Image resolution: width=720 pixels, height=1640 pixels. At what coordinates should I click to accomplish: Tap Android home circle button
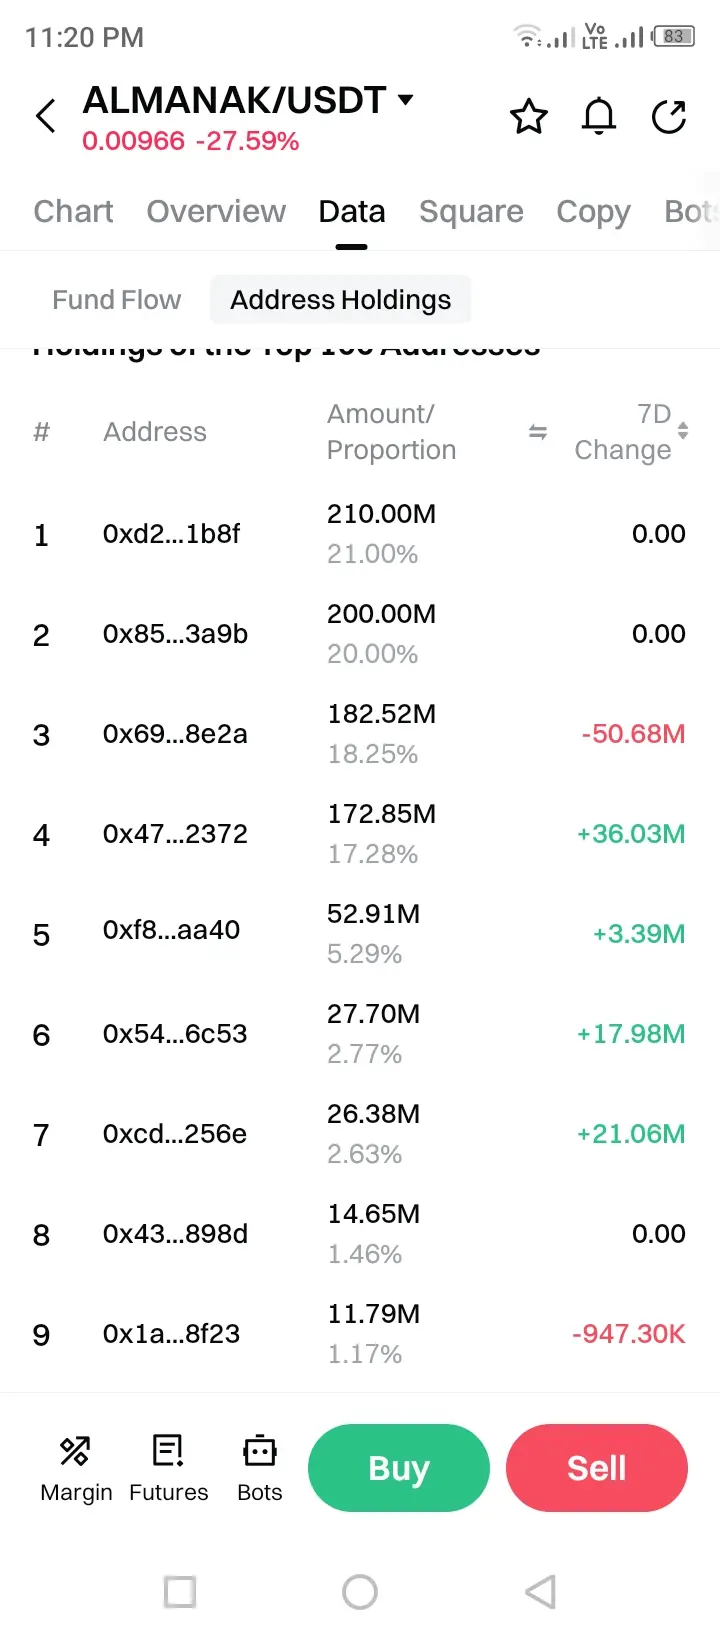click(x=360, y=1592)
